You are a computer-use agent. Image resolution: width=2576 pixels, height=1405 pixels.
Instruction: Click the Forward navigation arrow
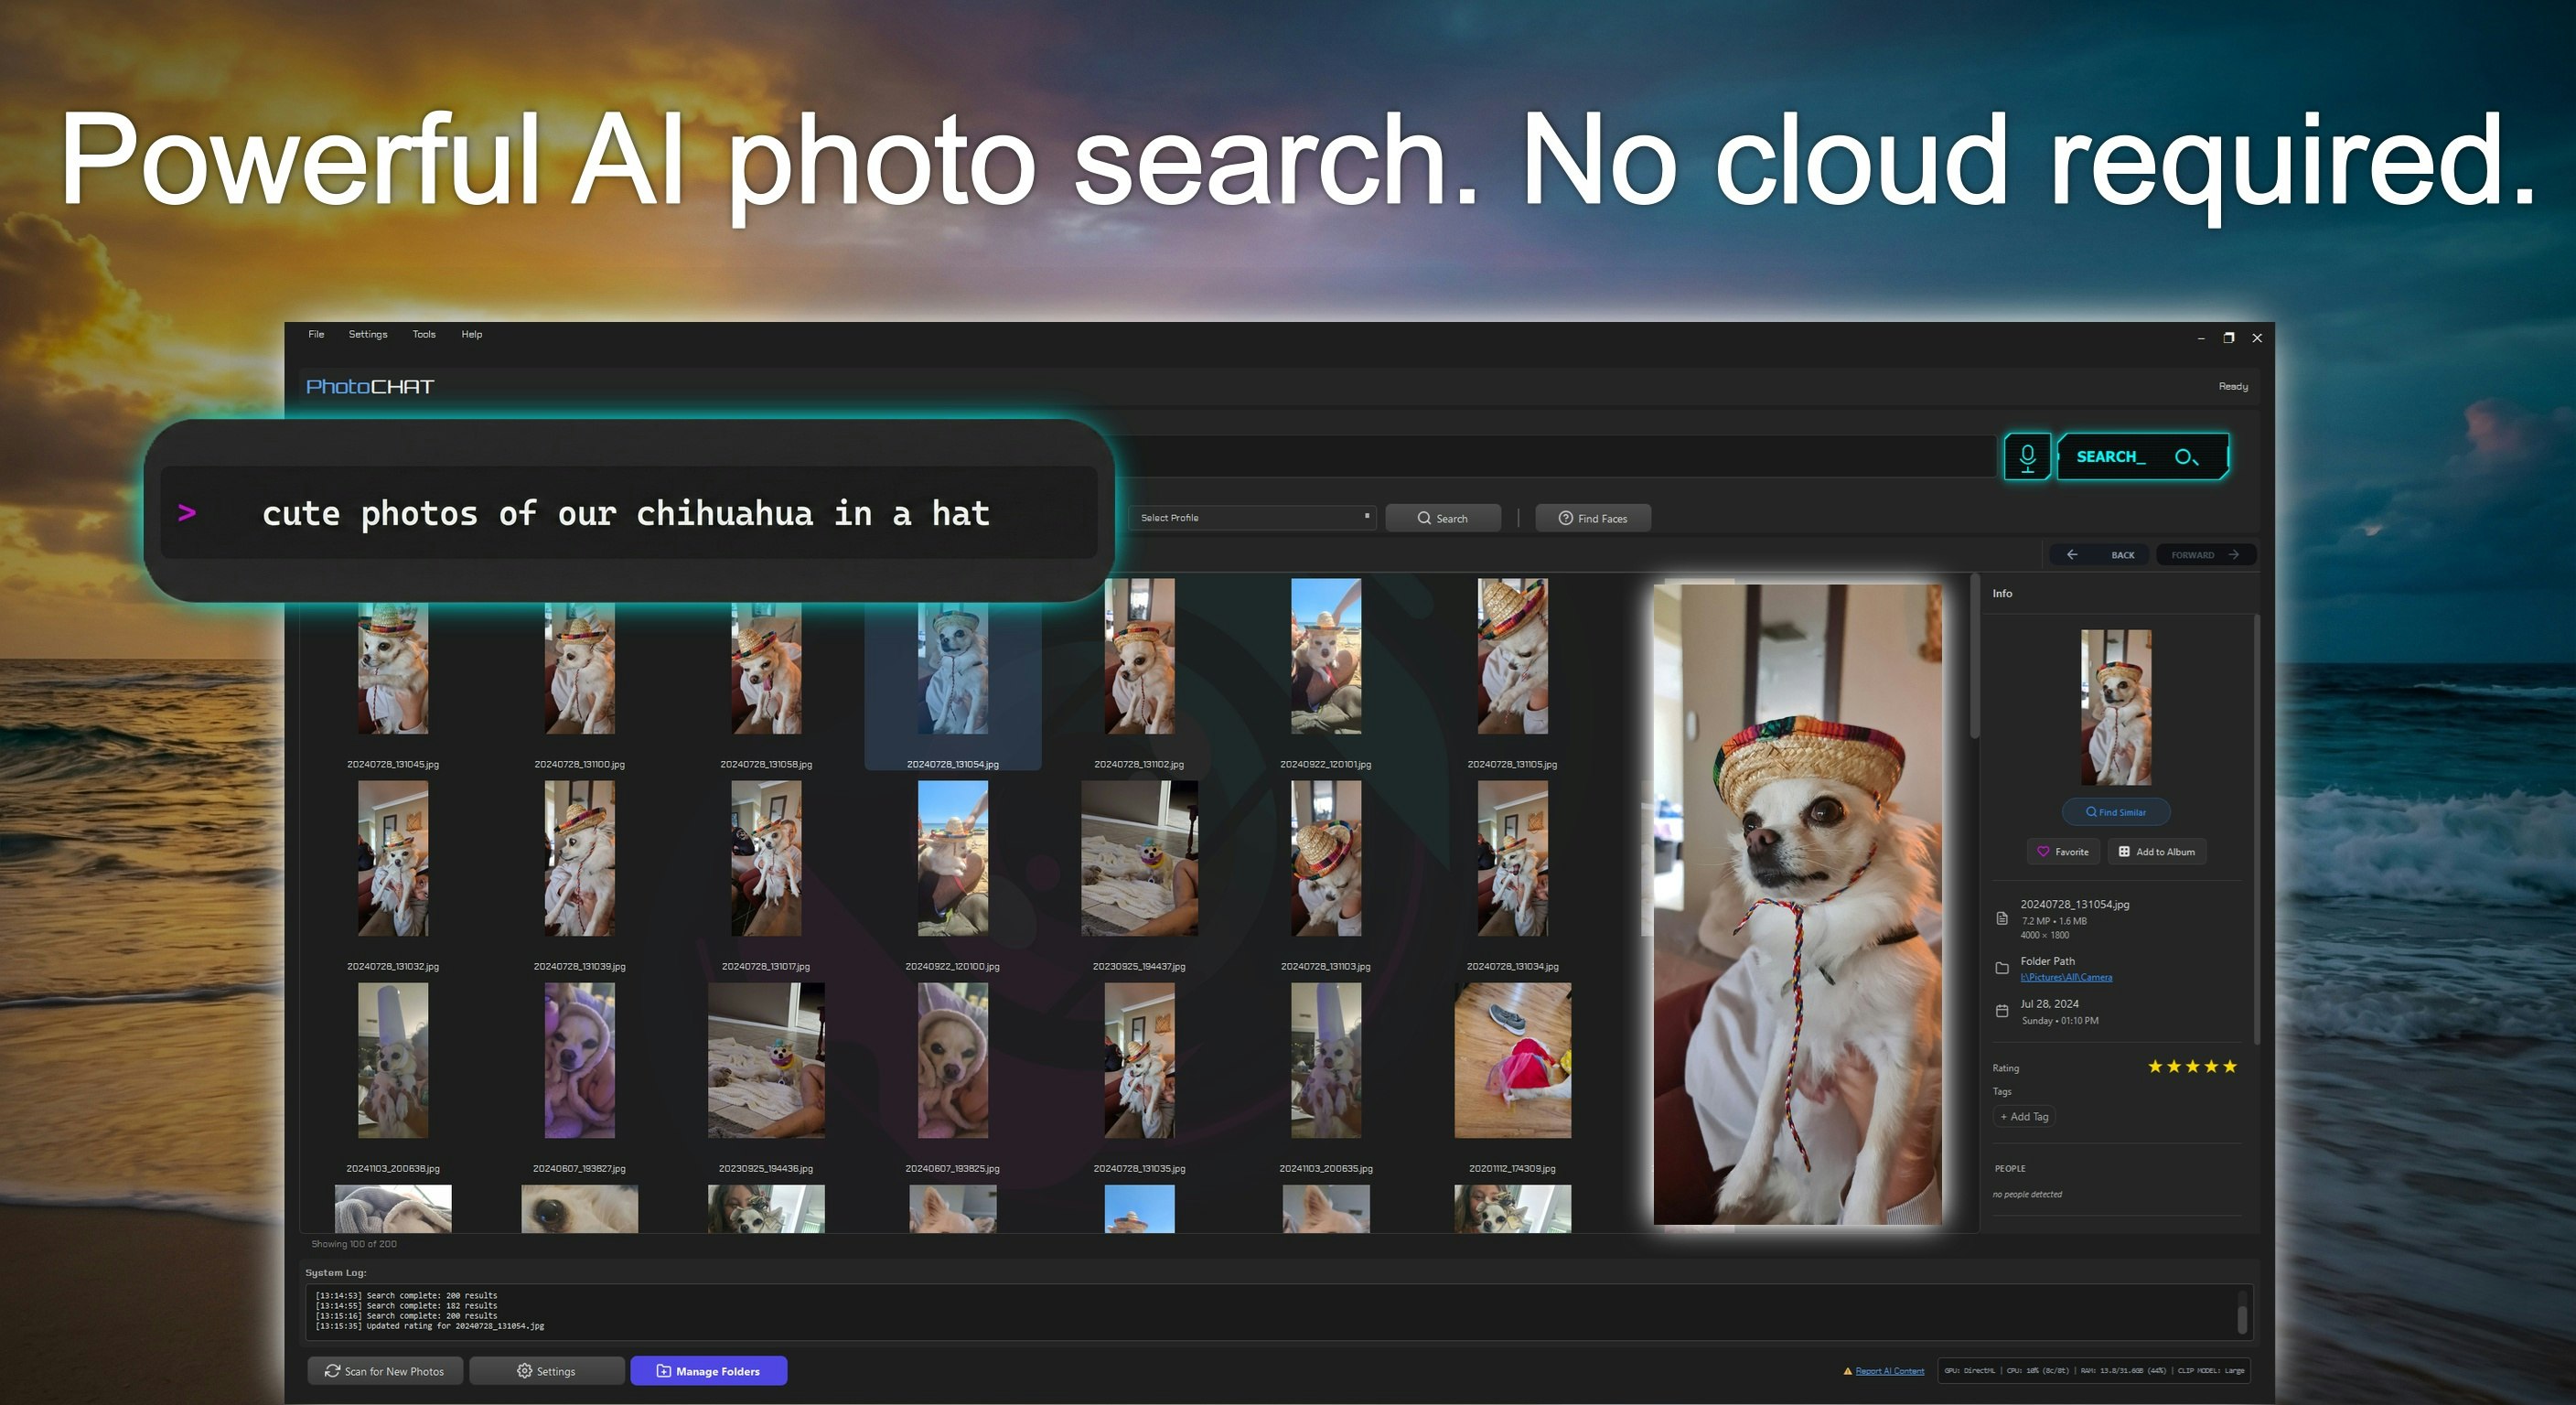[2236, 554]
